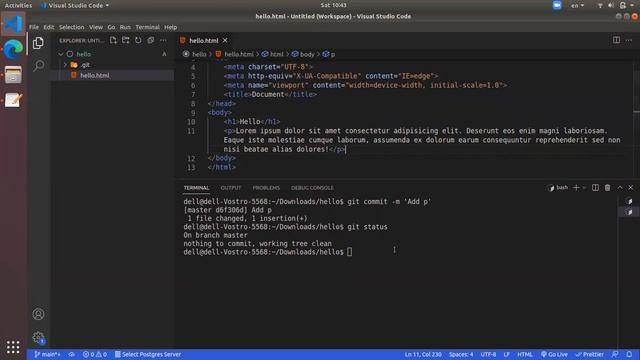Start Go Live server
Image resolution: width=640 pixels, height=360 pixels.
coord(554,354)
